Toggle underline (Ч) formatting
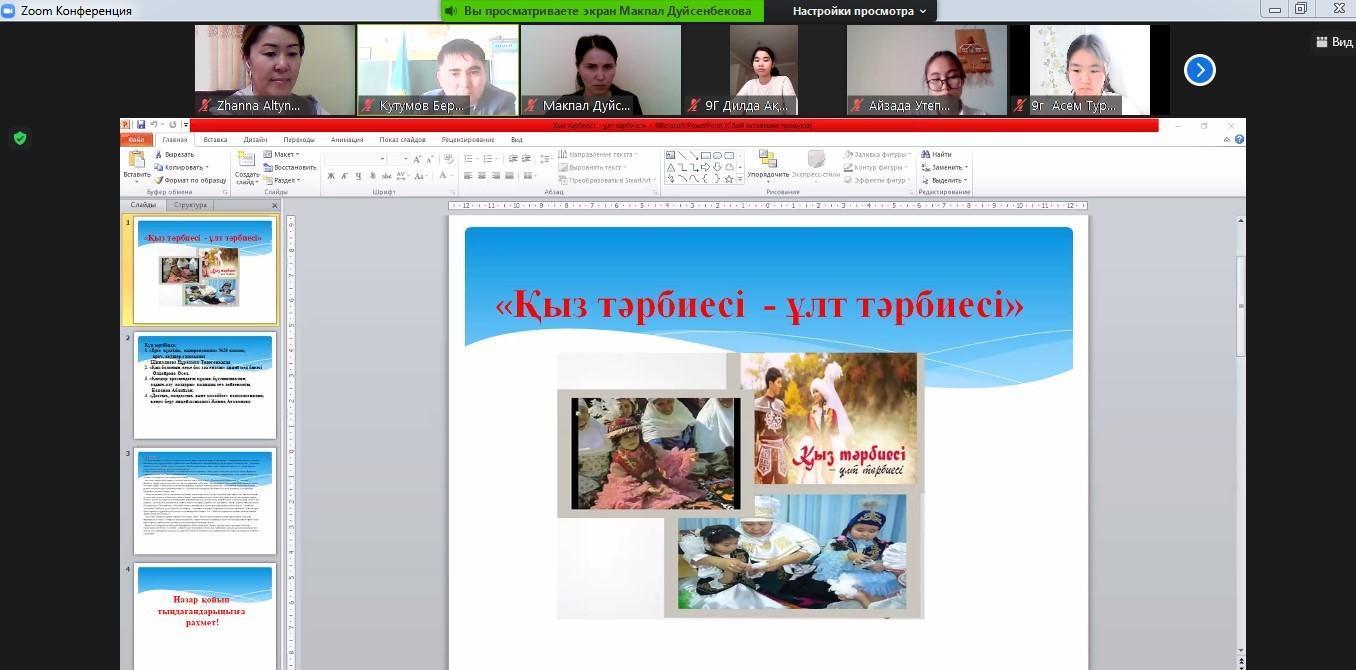The image size is (1356, 670). [359, 176]
